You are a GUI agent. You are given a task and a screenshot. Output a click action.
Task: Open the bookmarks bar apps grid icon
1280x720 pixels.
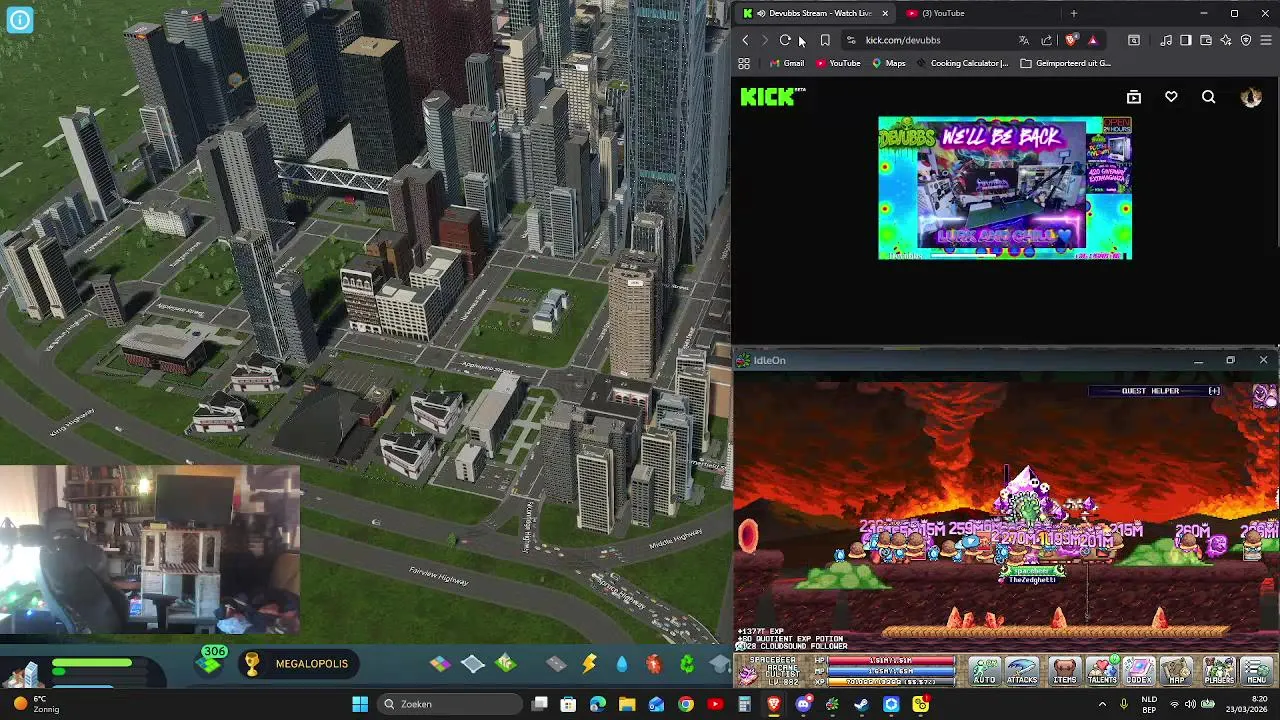(744, 63)
